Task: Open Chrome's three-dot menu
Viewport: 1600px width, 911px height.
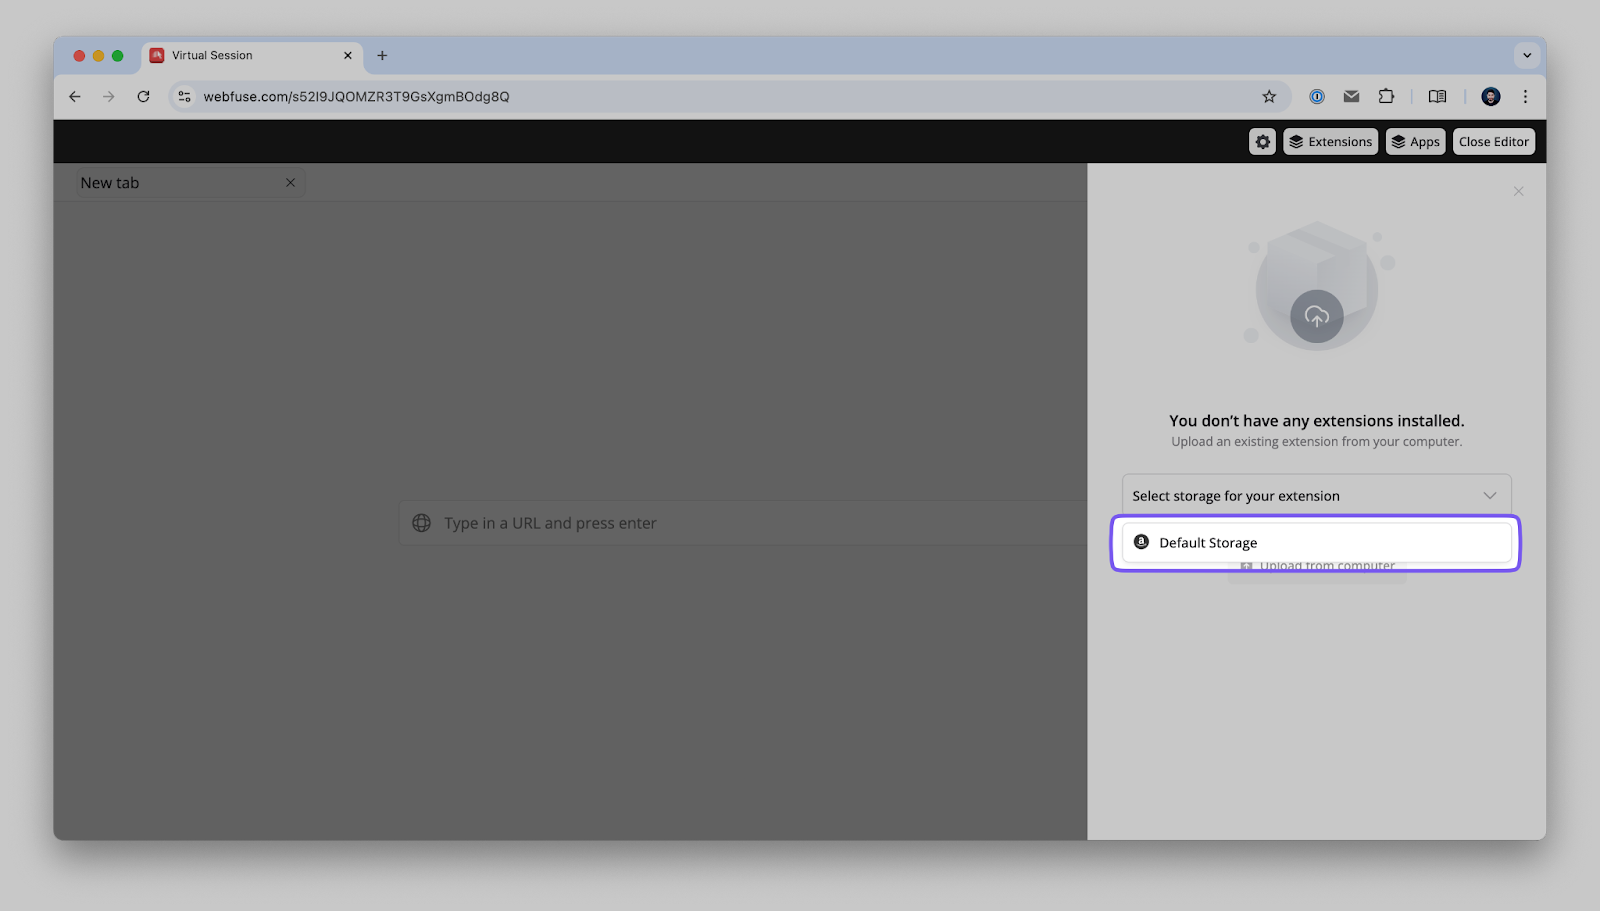Action: 1525,96
